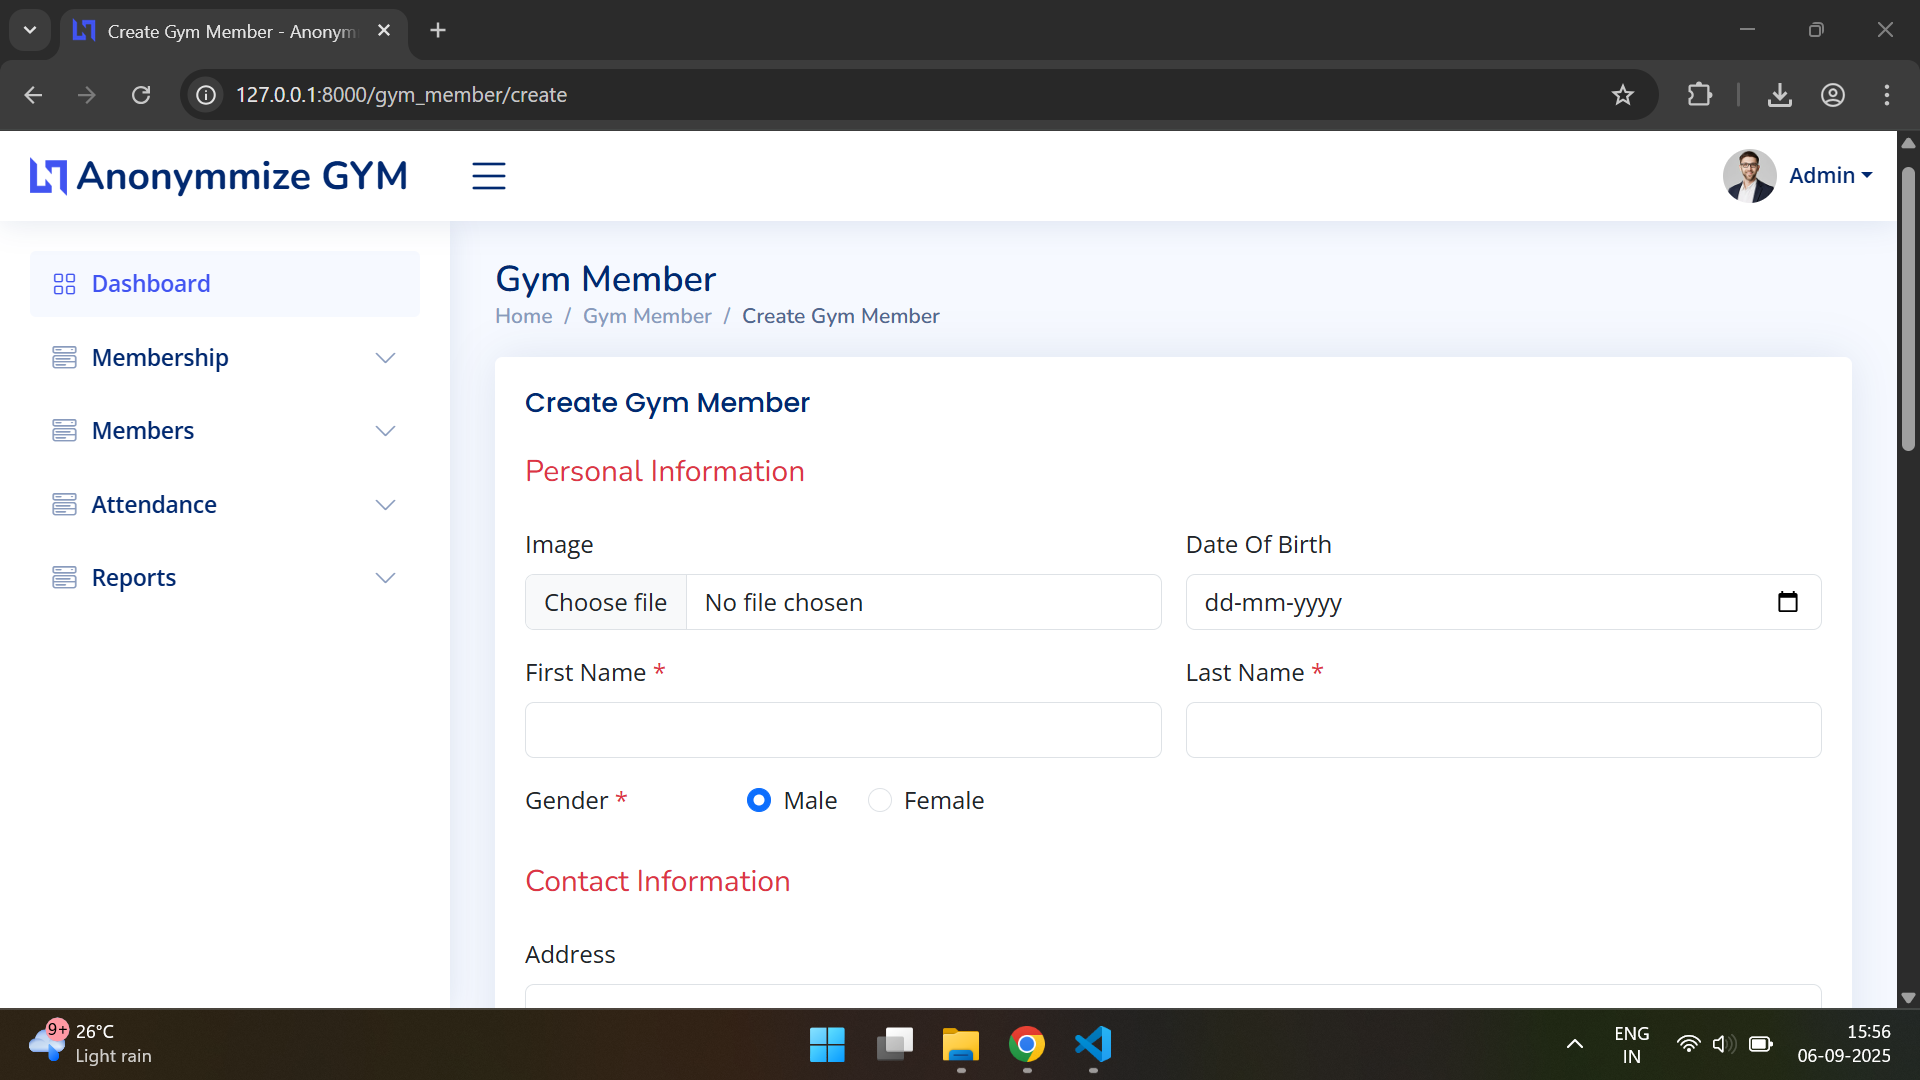
Task: Open the Membership sidebar menu
Action: click(225, 358)
